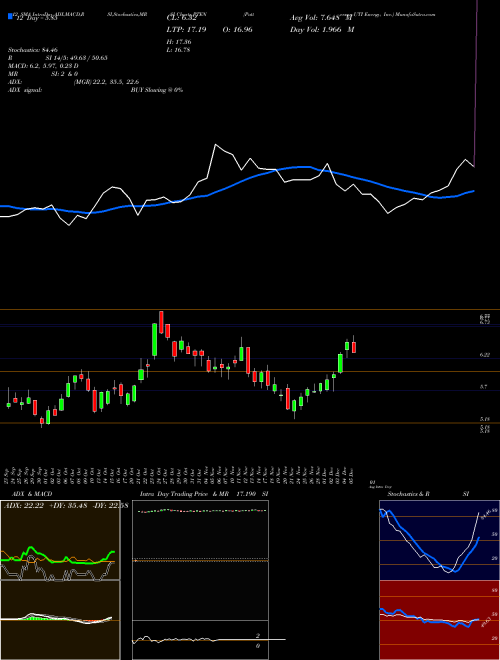Select the H: 17.36 high value
This screenshot has height=660, width=500.
click(179, 42)
